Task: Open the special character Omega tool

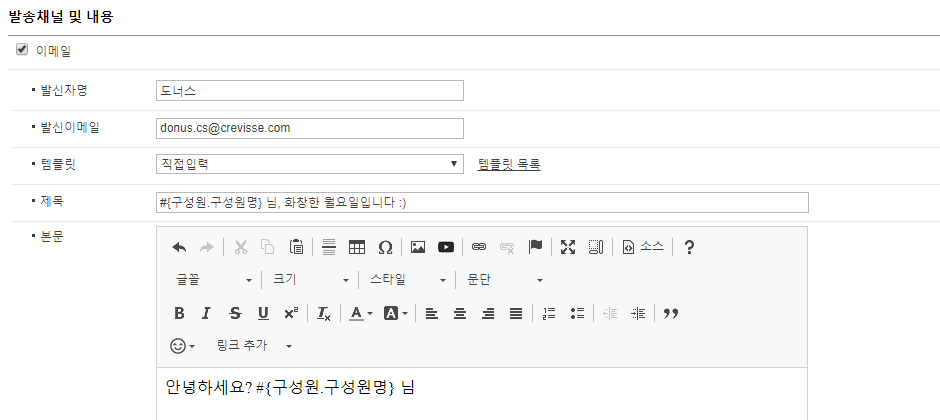Action: pos(385,247)
